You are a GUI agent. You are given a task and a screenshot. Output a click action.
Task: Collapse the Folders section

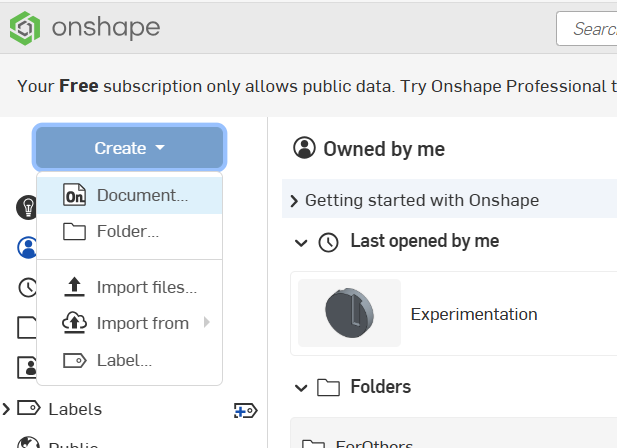point(301,386)
